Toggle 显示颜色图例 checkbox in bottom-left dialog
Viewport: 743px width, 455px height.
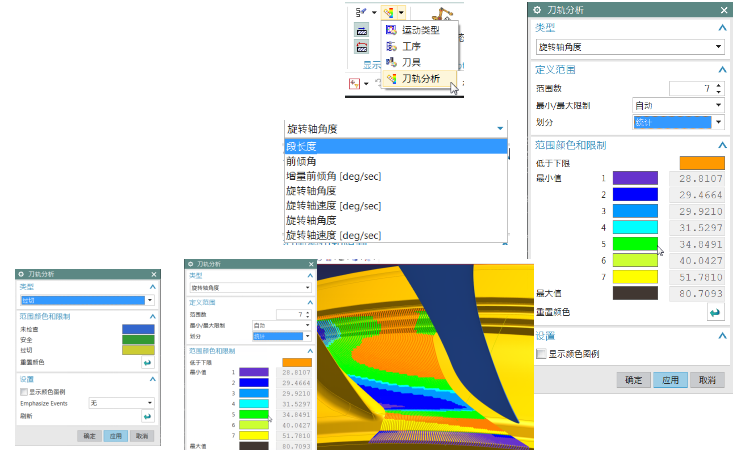pyautogui.click(x=25, y=392)
